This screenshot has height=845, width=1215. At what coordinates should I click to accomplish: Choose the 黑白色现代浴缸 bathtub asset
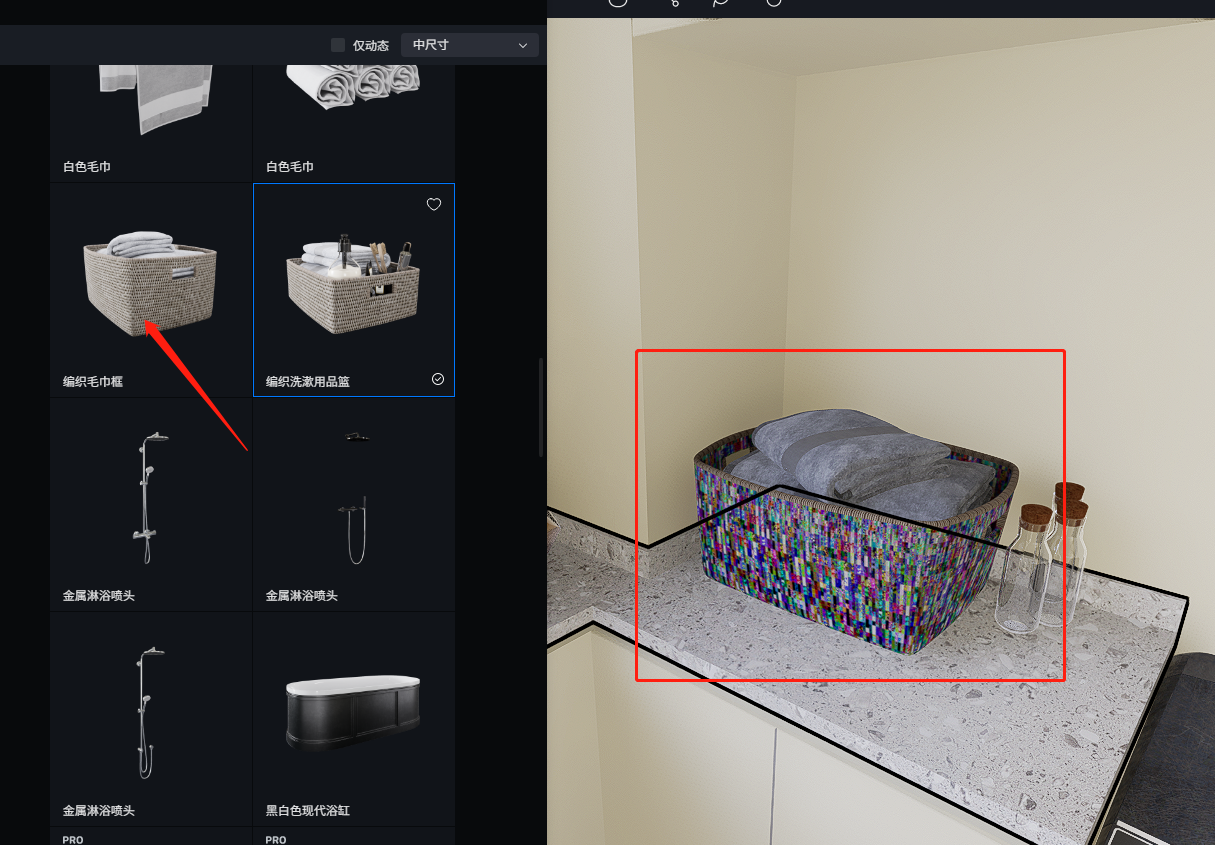[x=354, y=719]
